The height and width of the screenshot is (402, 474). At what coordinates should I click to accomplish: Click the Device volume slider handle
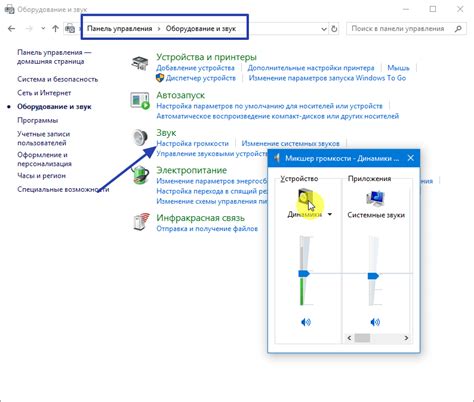304,274
